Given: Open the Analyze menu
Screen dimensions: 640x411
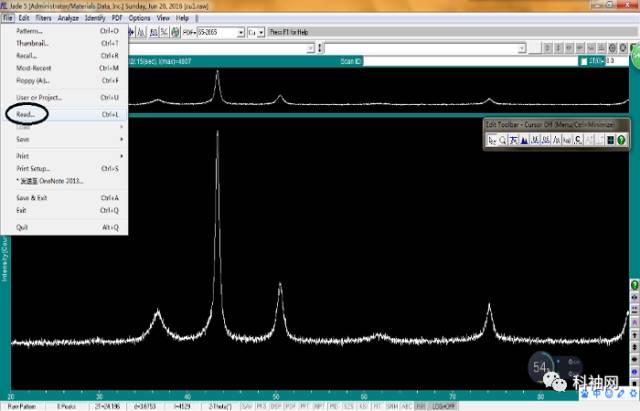Looking at the screenshot, I should (68, 18).
